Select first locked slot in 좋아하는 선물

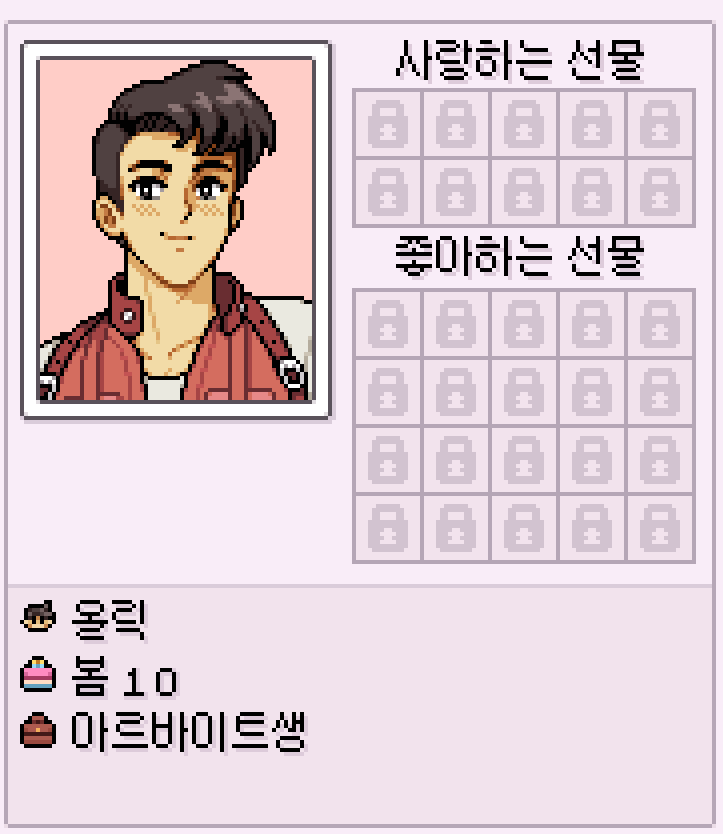(x=388, y=324)
